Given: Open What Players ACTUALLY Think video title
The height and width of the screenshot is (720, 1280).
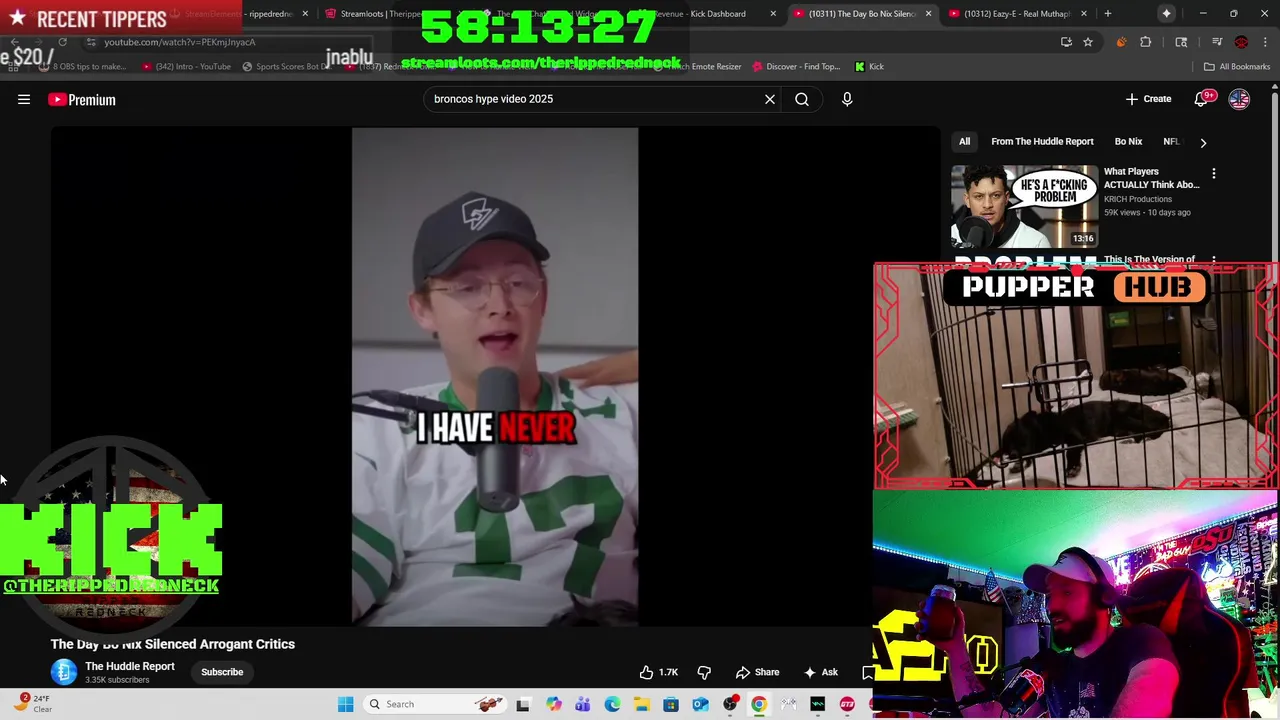Looking at the screenshot, I should [x=1151, y=178].
